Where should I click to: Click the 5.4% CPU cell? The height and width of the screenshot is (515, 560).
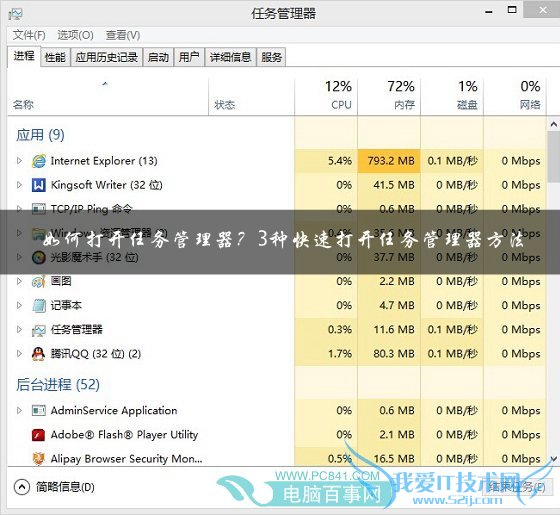(x=326, y=161)
